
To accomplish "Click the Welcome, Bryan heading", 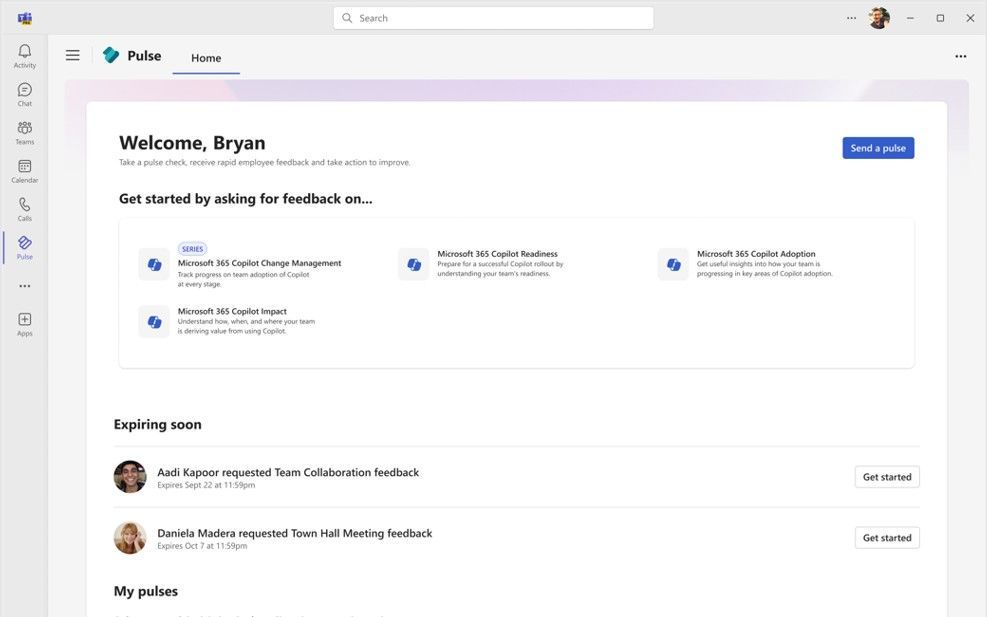I will coord(192,143).
